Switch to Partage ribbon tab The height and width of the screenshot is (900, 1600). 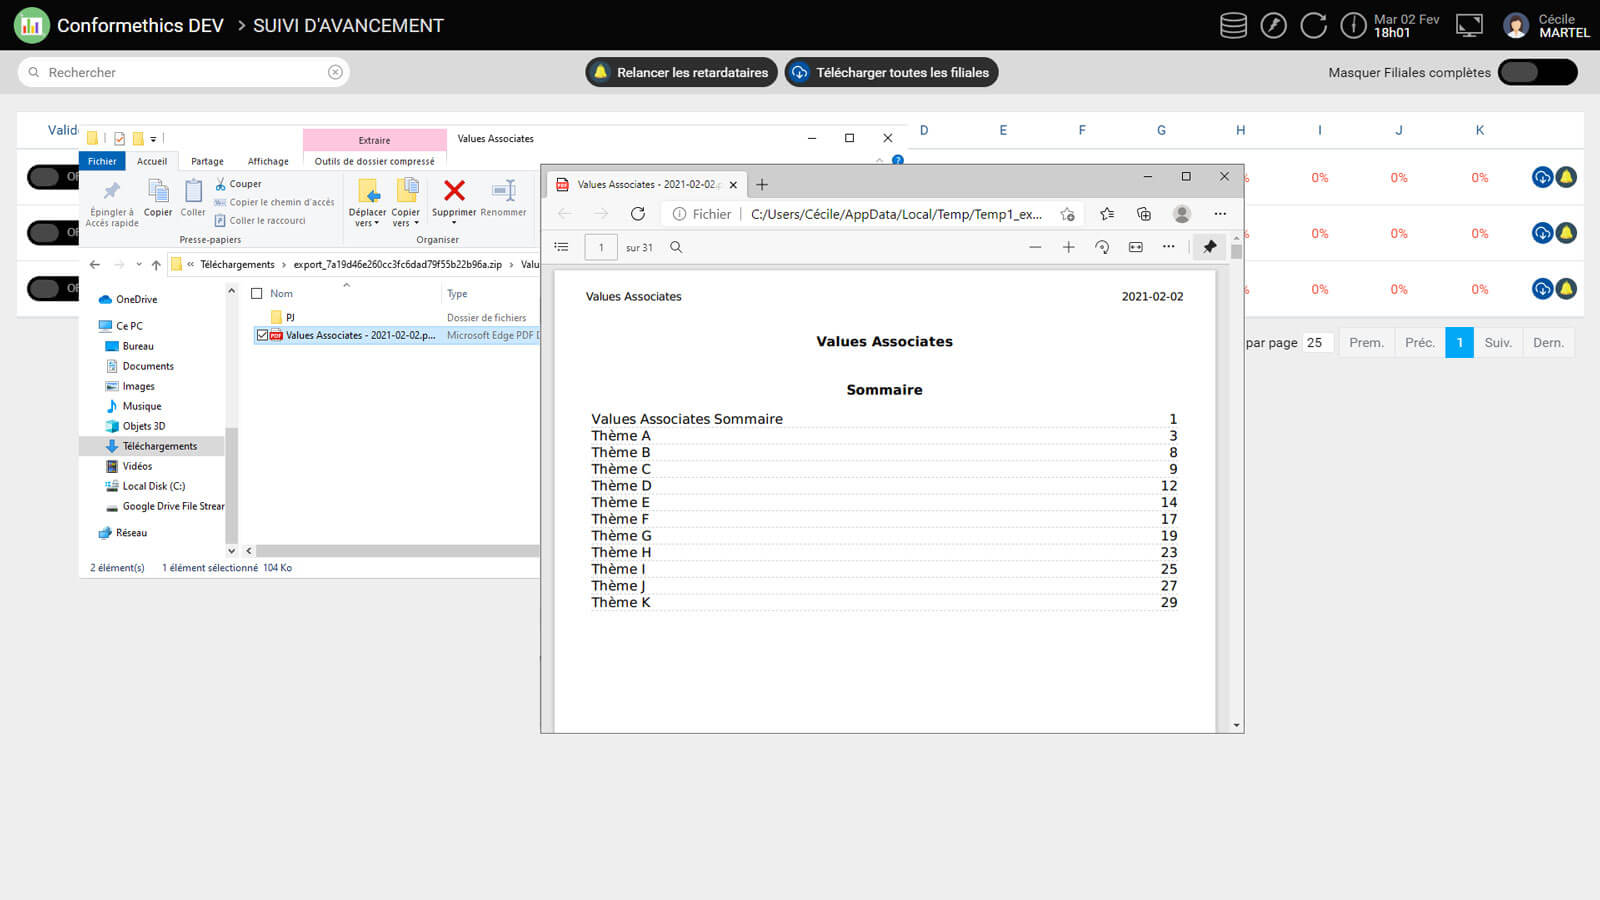[207, 161]
